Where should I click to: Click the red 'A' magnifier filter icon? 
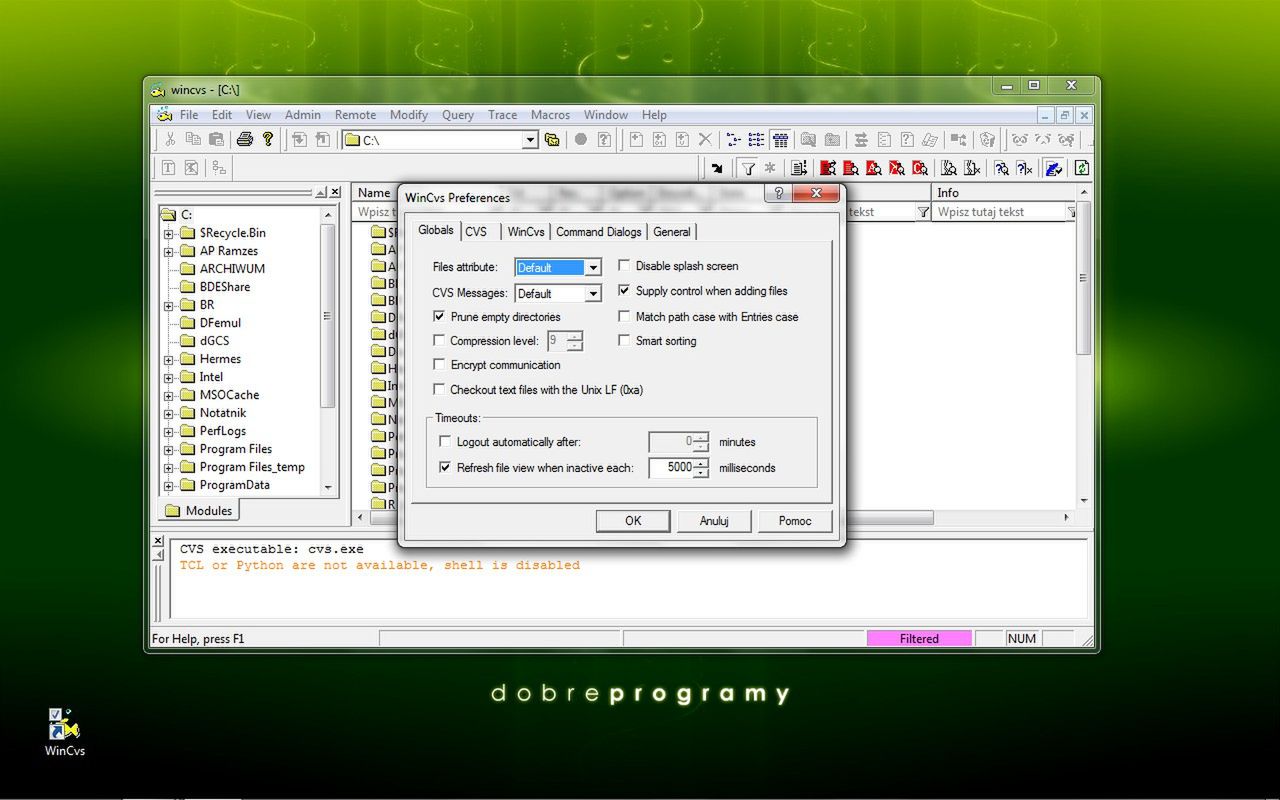coord(875,168)
